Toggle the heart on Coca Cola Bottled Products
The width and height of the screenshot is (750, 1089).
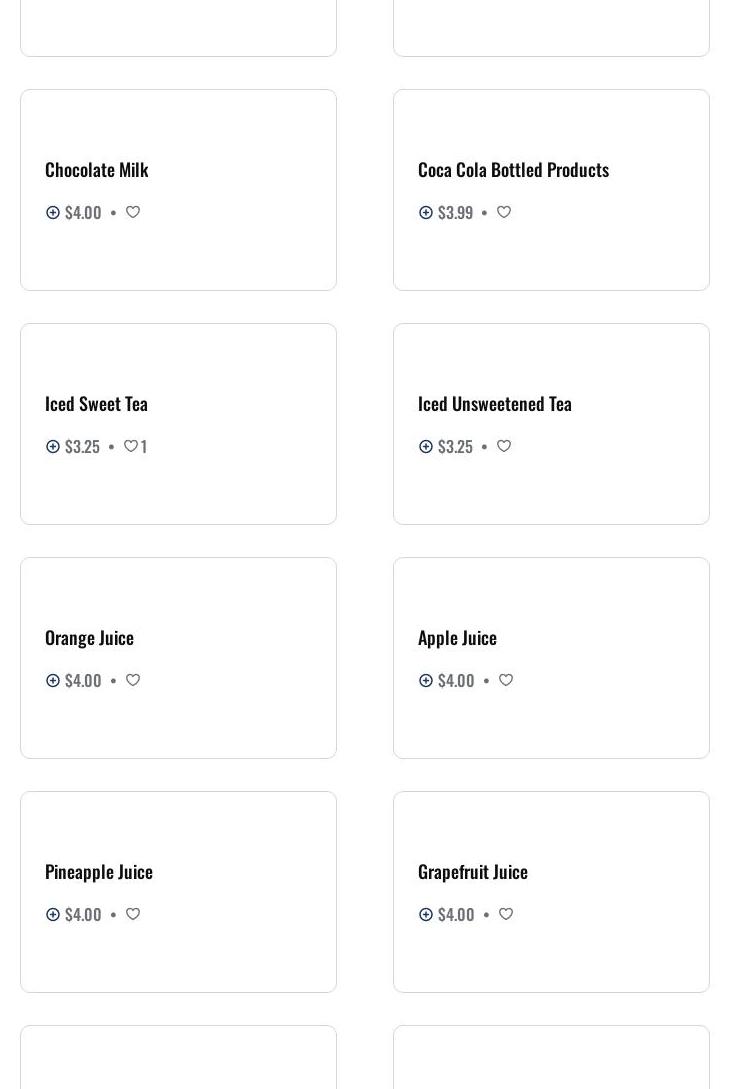[504, 212]
